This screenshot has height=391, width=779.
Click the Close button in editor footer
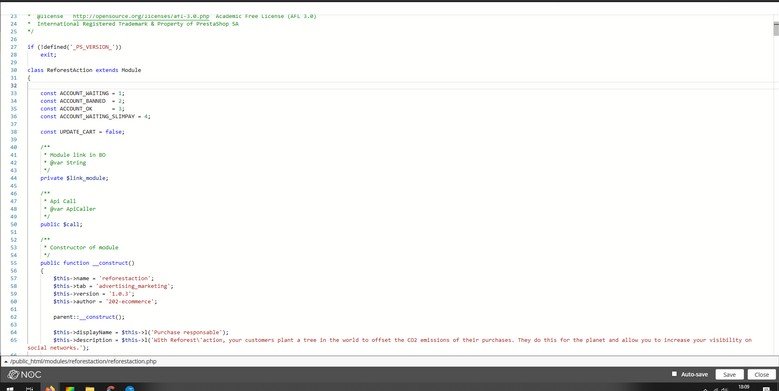(x=761, y=375)
